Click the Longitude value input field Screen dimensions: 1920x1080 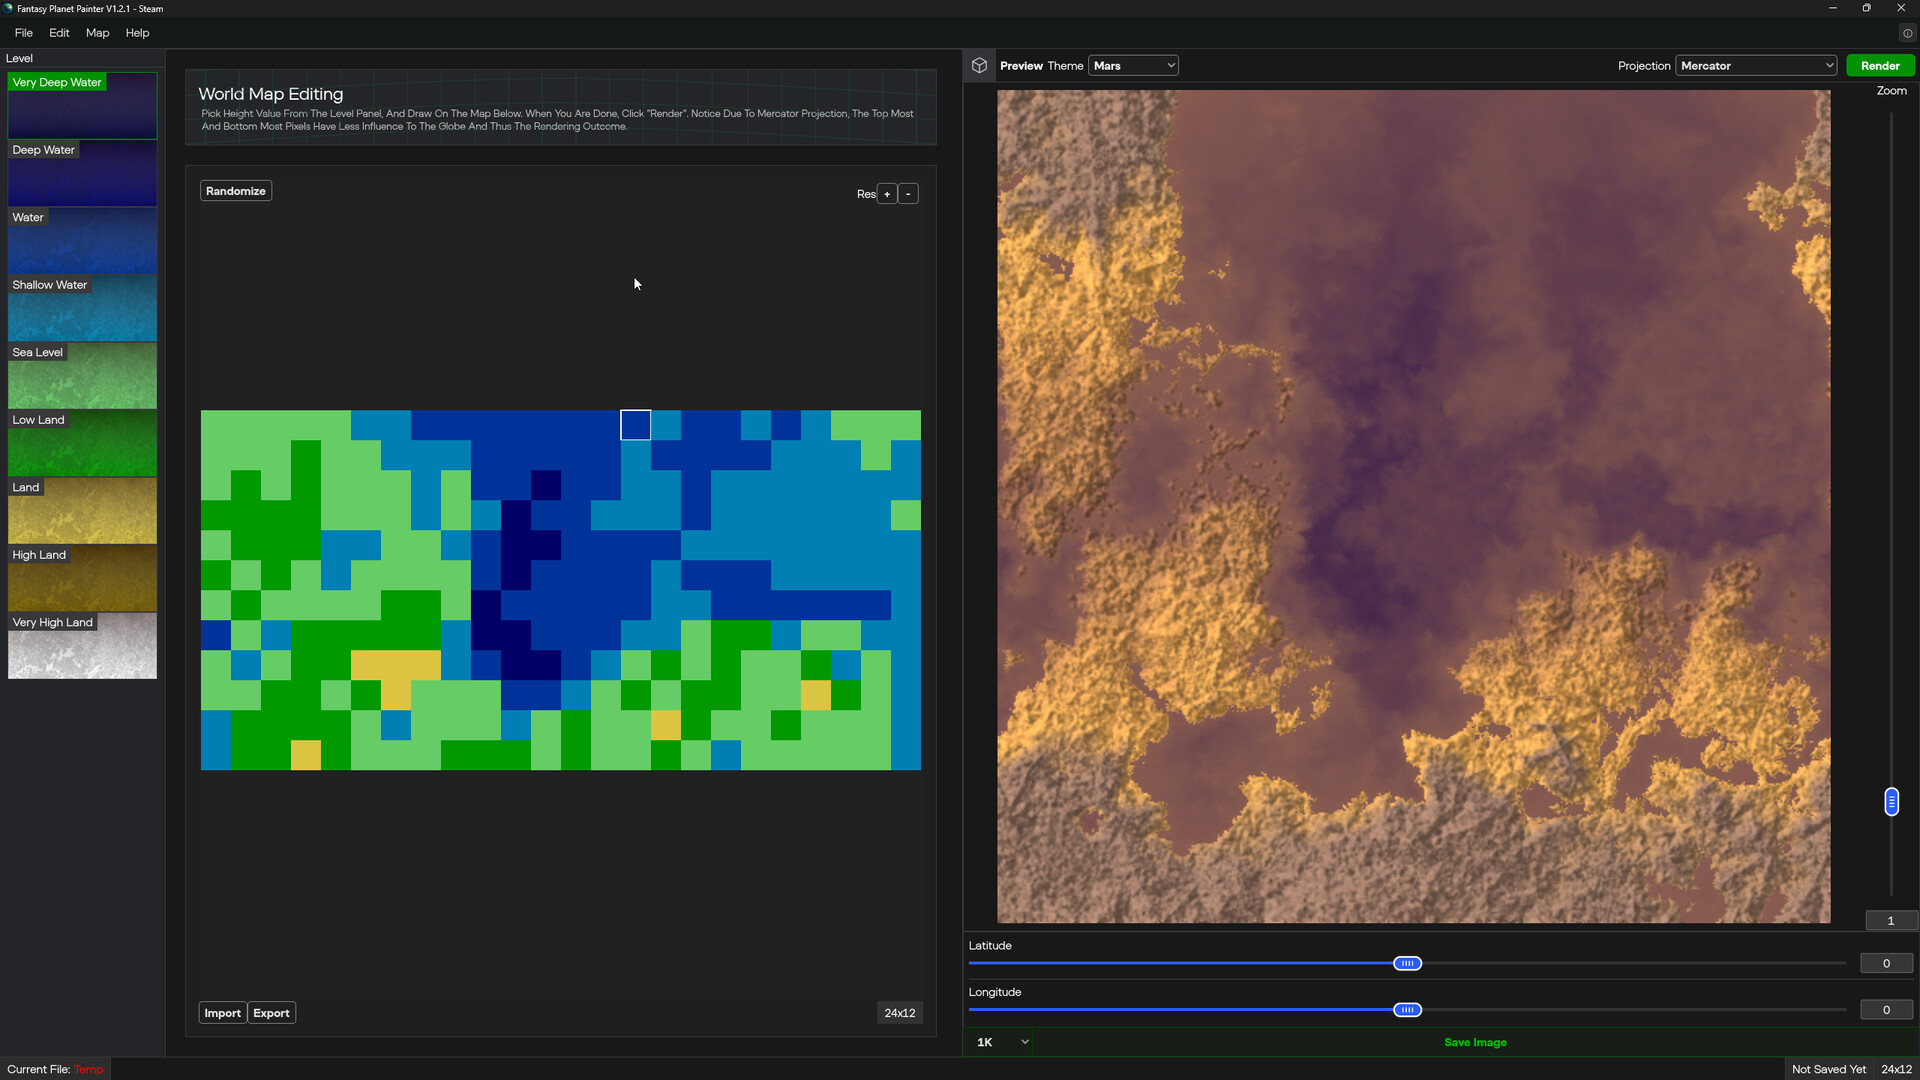point(1886,1009)
